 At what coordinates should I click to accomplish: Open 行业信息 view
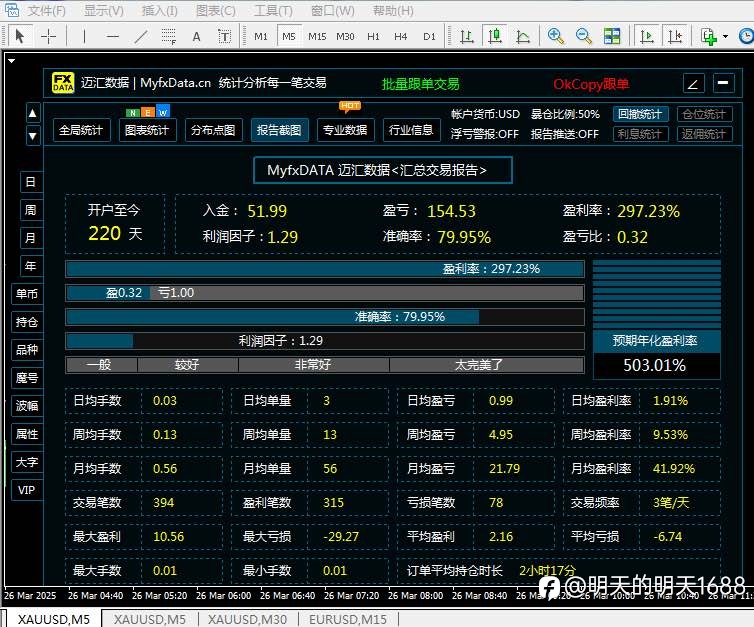411,130
